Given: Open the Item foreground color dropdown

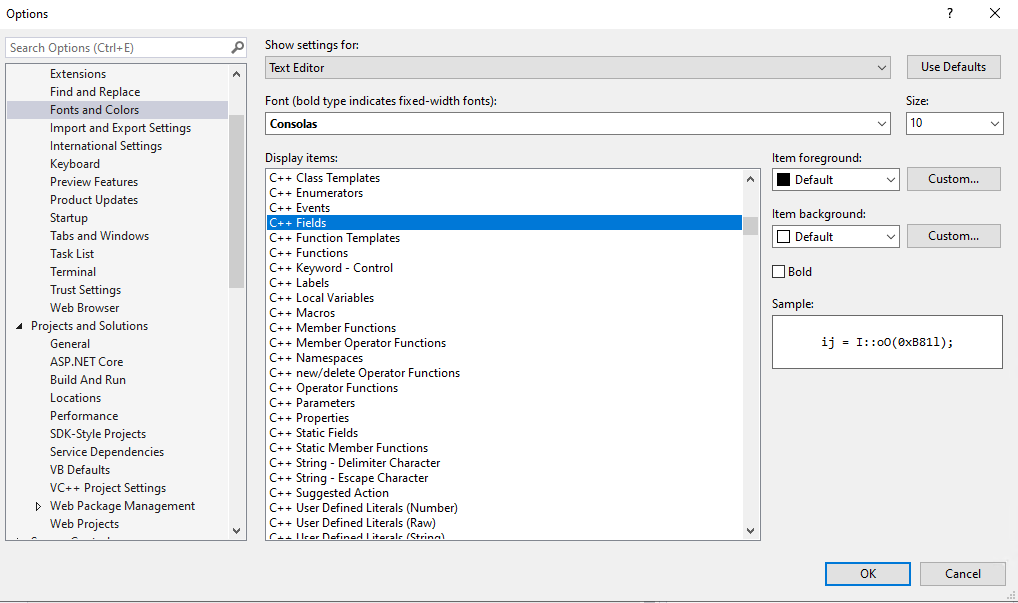Looking at the screenshot, I should tap(835, 179).
